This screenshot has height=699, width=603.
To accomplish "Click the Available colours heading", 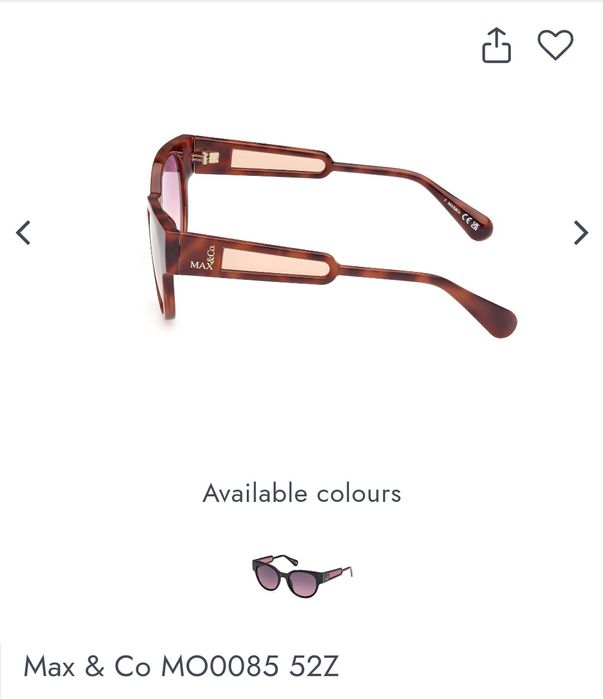I will [x=302, y=493].
